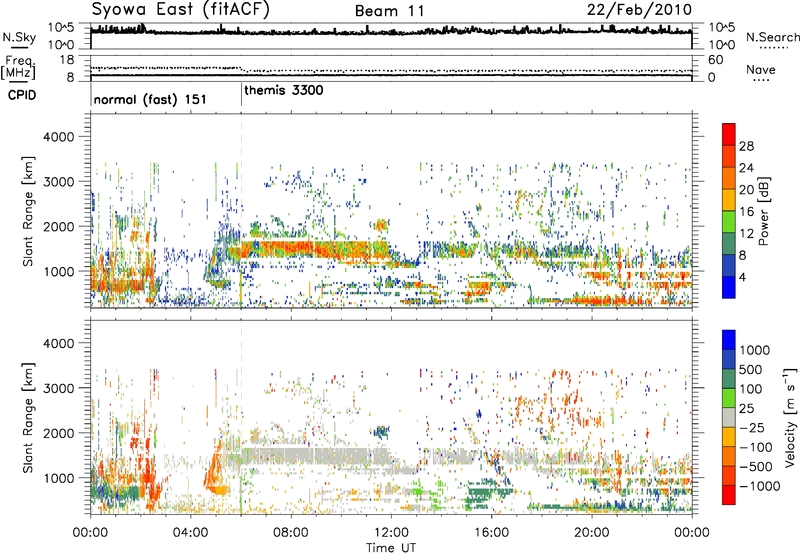Click the '20:00' time axis tick

click(x=591, y=532)
